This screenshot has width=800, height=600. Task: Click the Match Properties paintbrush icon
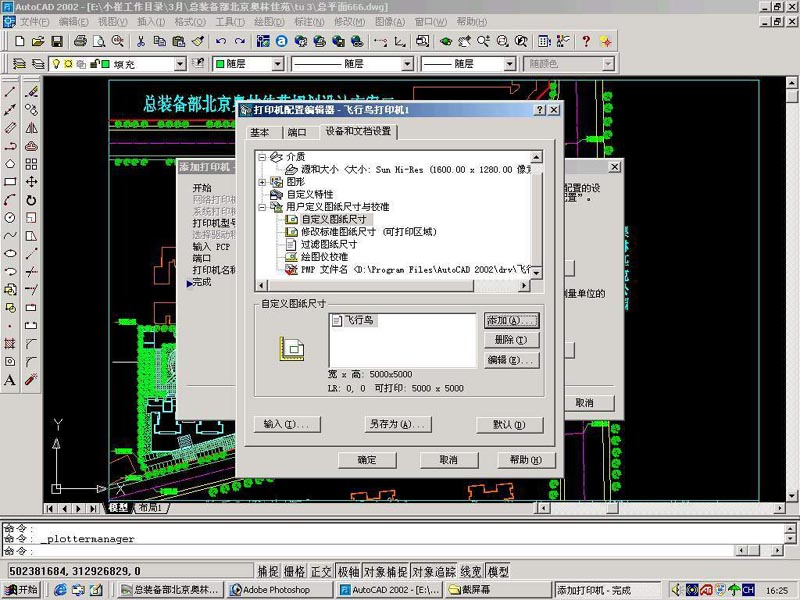[198, 41]
